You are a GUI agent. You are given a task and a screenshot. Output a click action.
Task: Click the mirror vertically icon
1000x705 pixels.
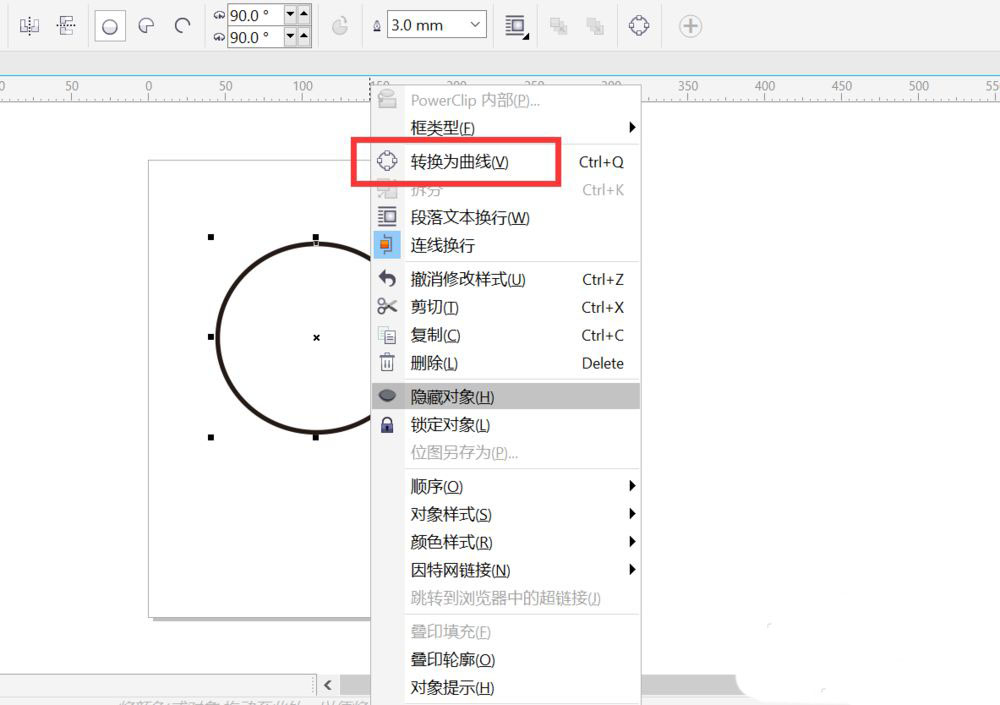[67, 26]
